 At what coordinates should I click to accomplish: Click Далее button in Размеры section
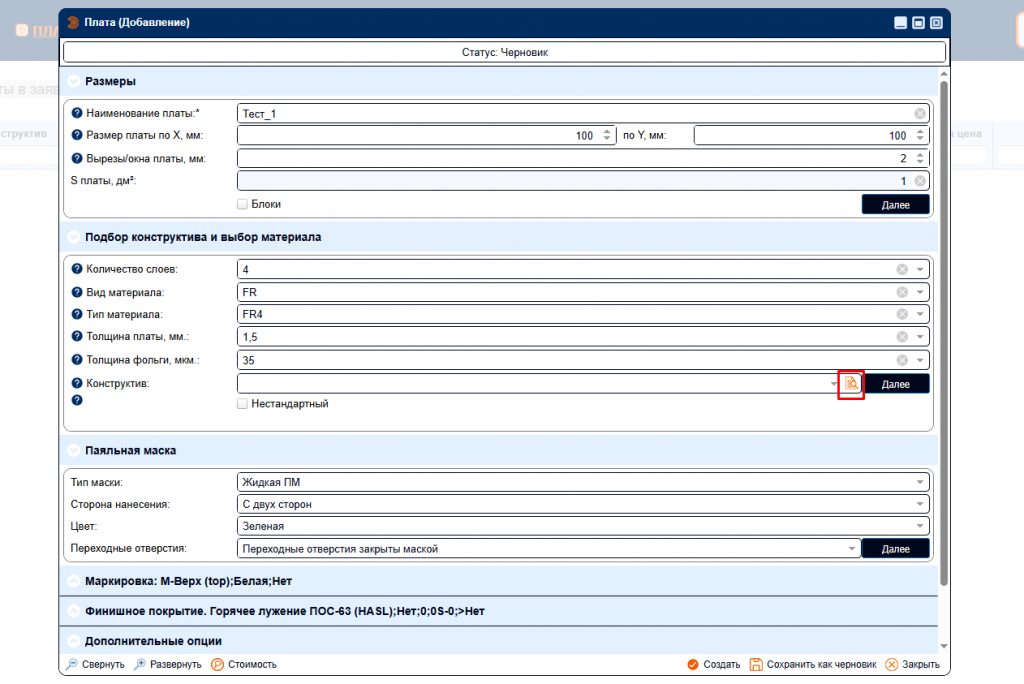pos(895,204)
